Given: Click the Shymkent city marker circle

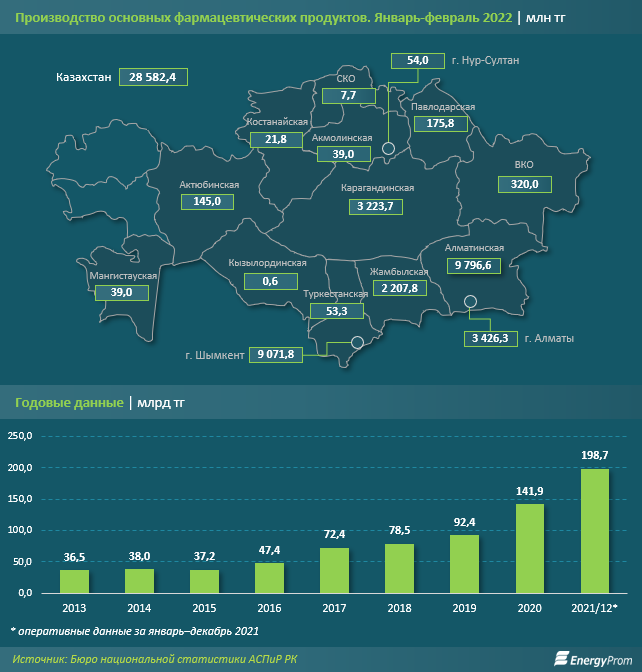Looking at the screenshot, I should coord(356,343).
